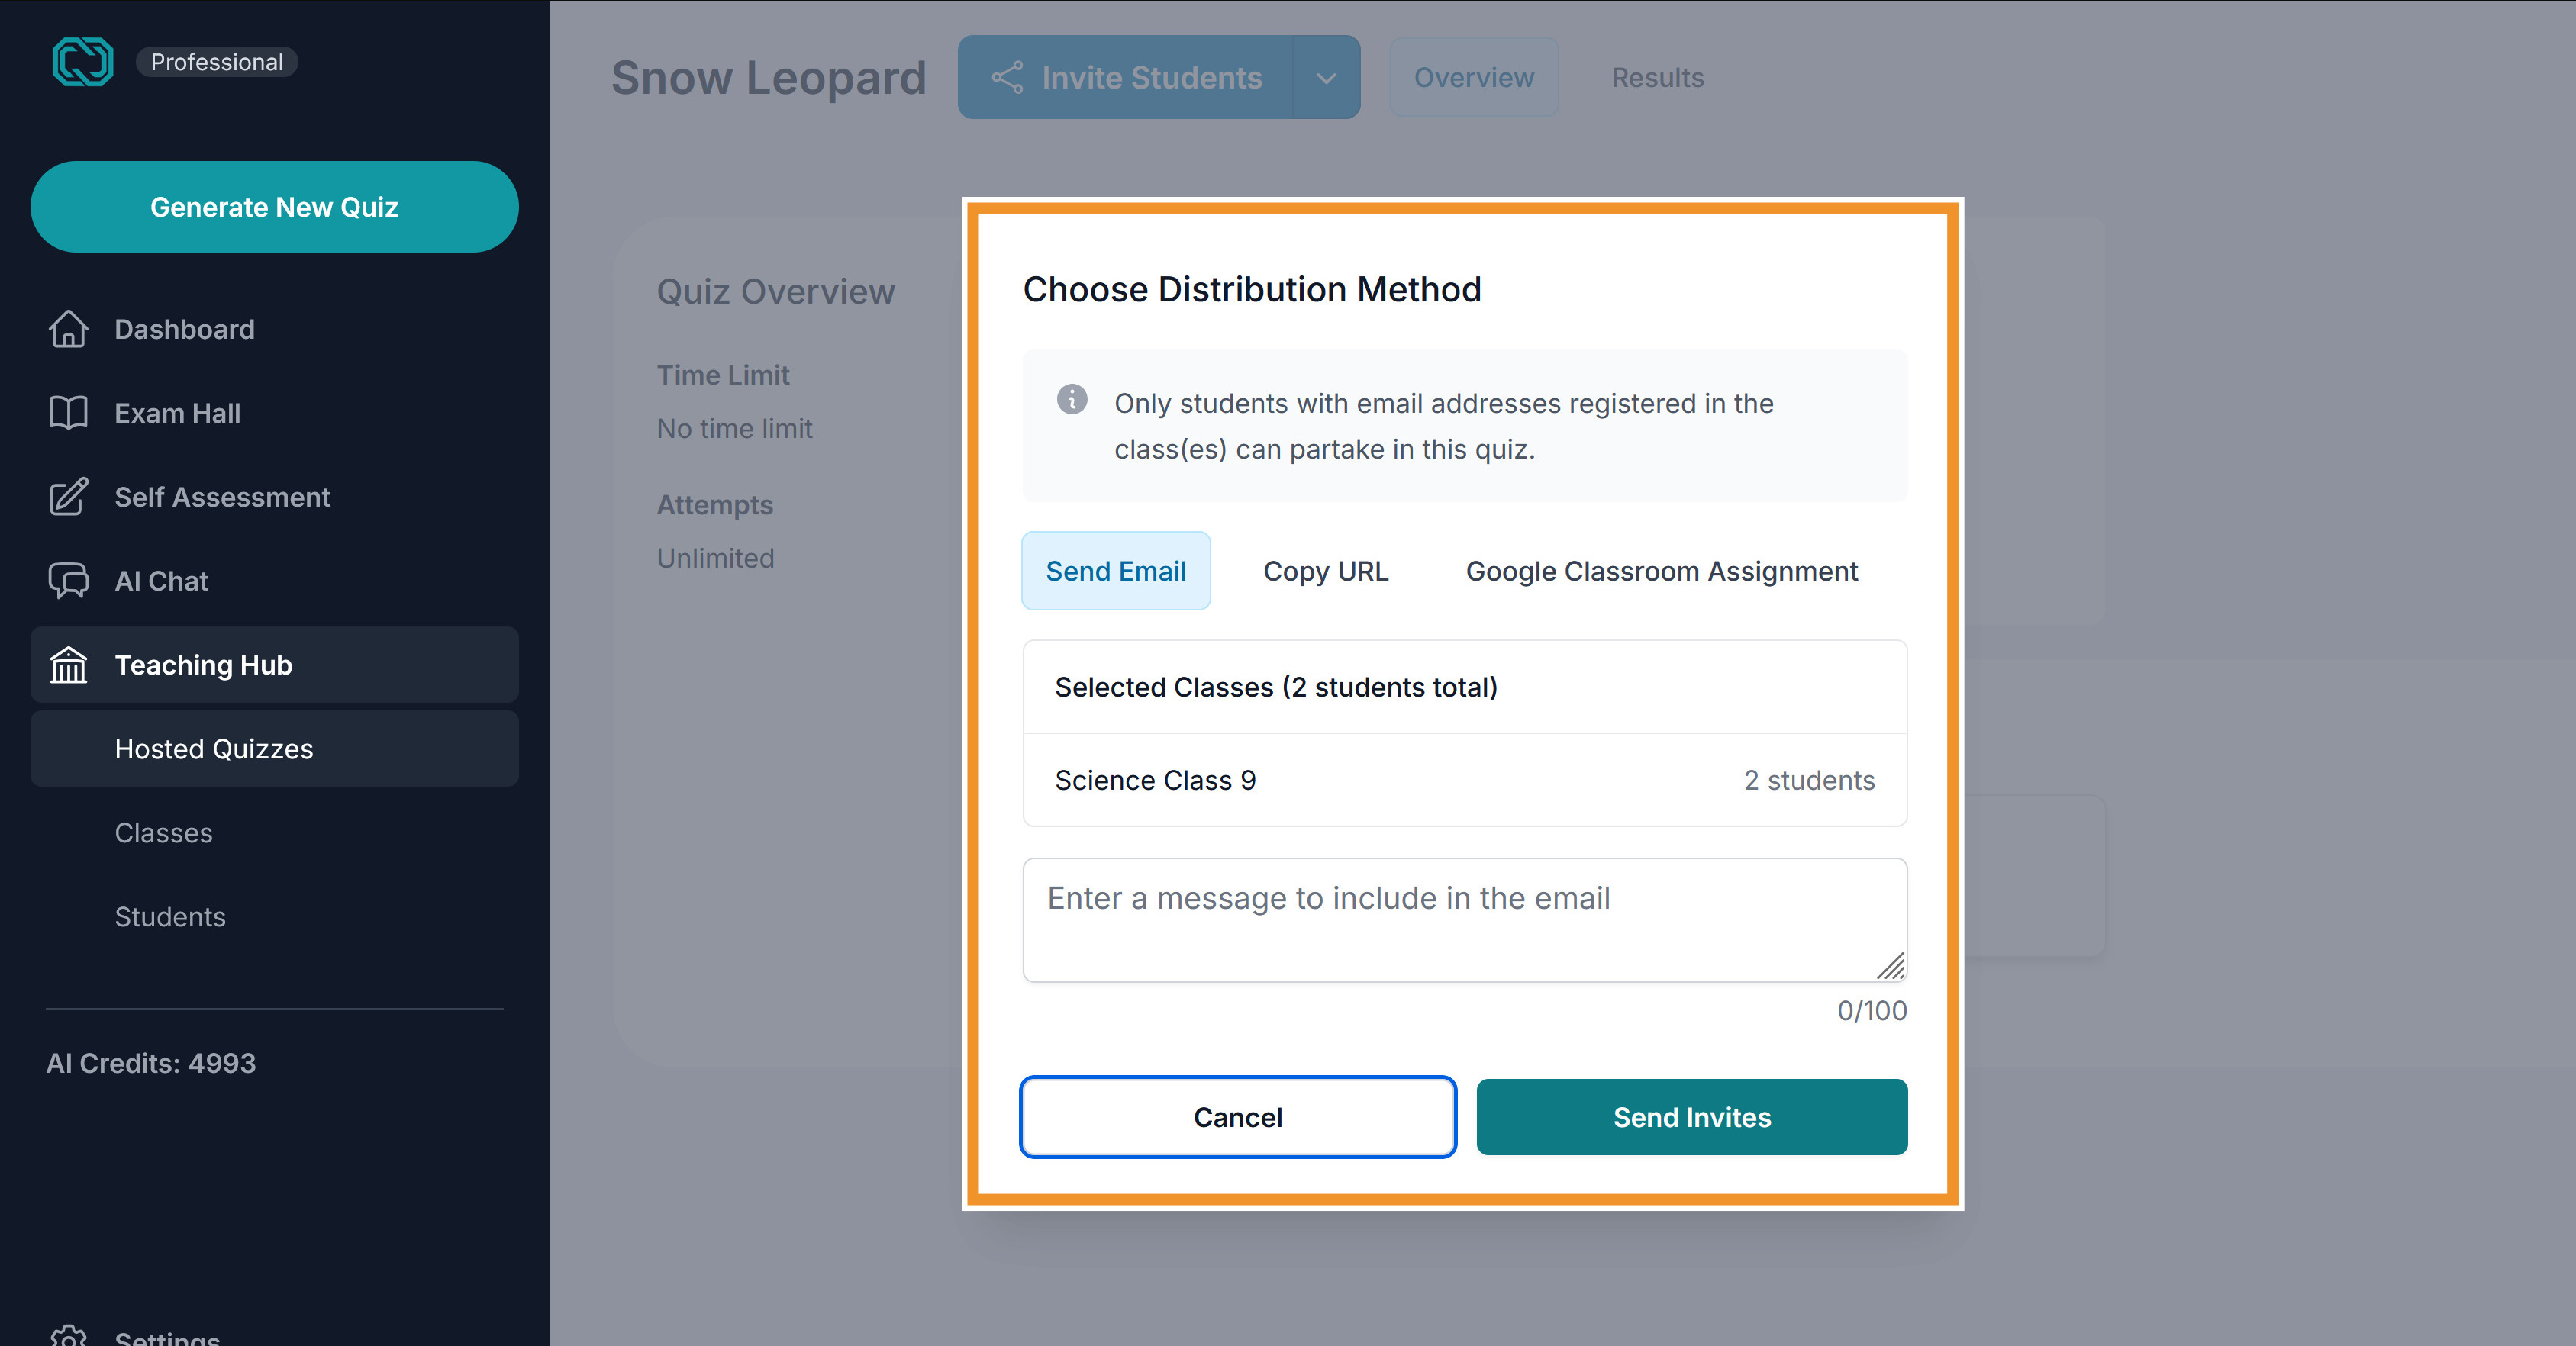Image resolution: width=2576 pixels, height=1346 pixels.
Task: Click the Self Assessment pencil icon
Action: 68,497
